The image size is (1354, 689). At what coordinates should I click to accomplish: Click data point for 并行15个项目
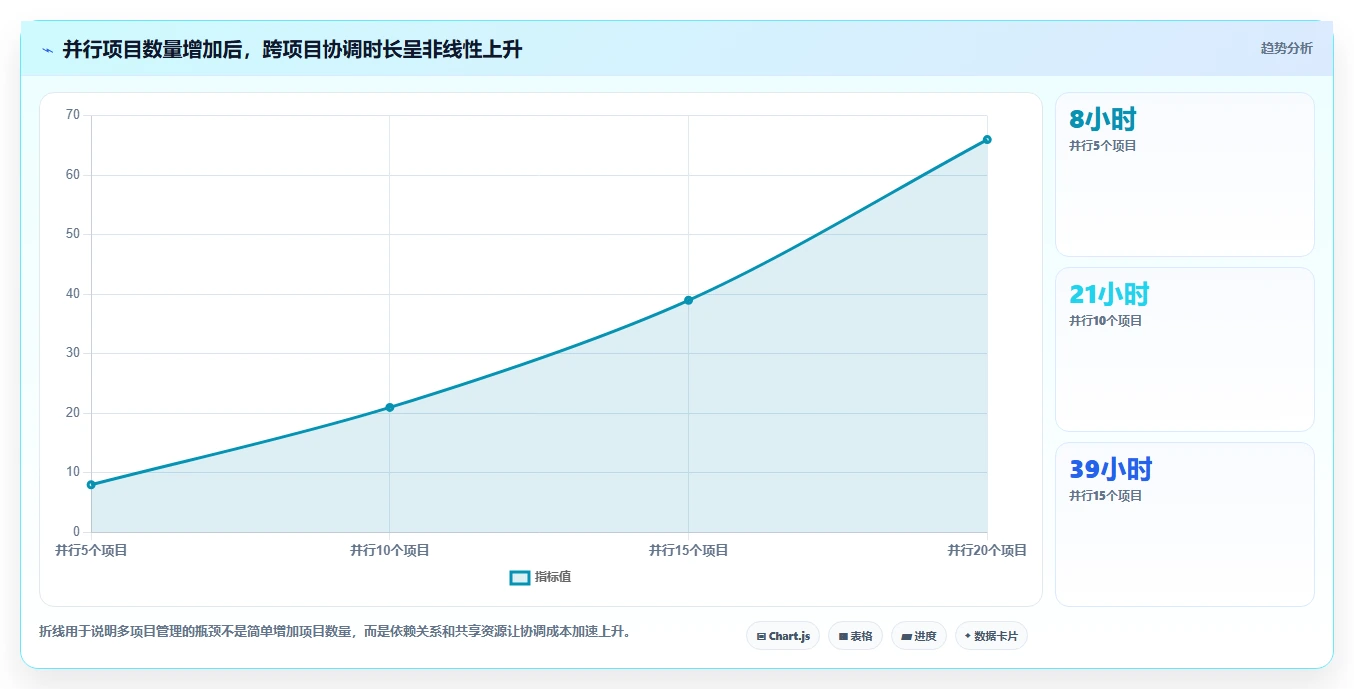688,300
